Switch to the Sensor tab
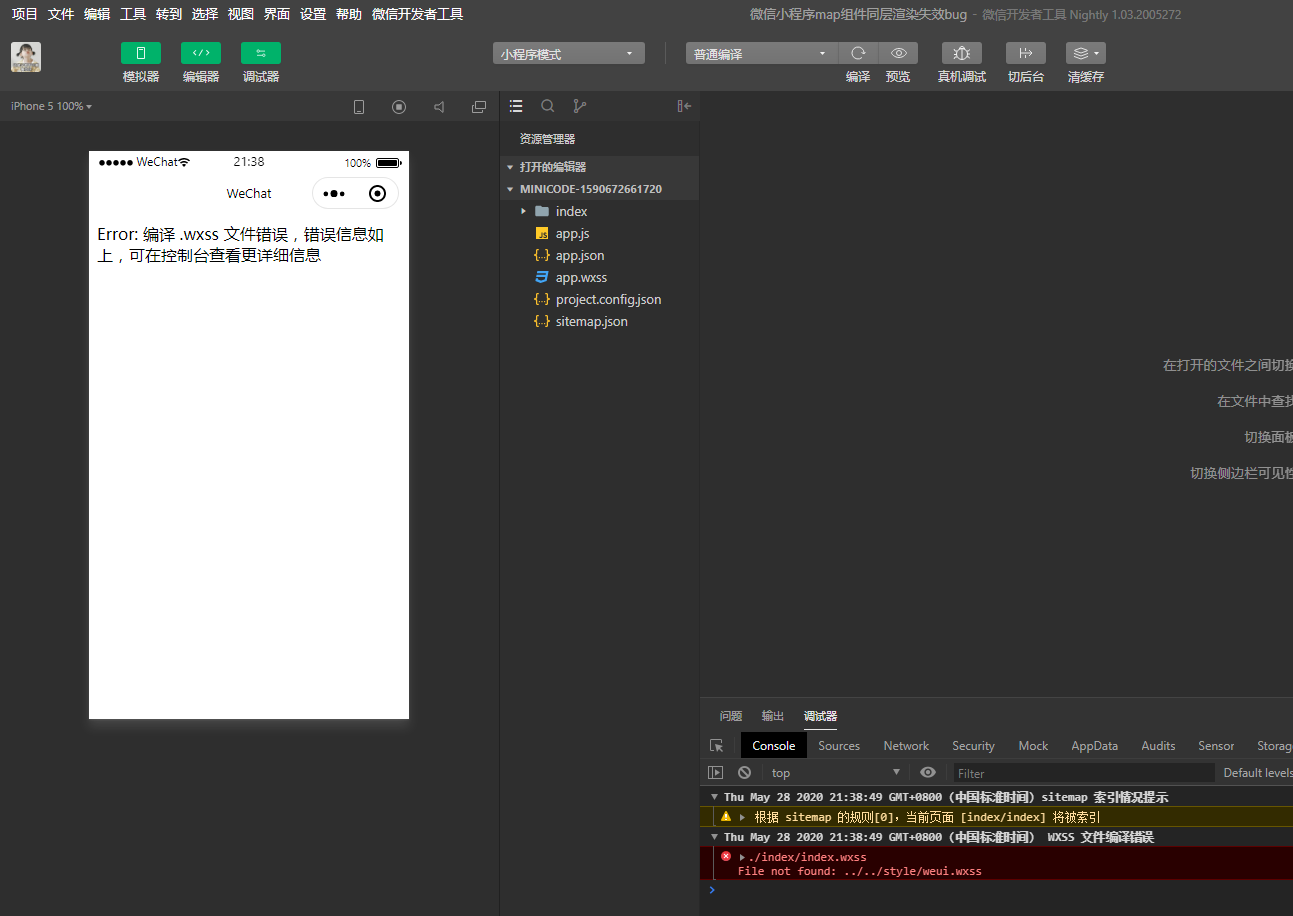 click(1216, 746)
